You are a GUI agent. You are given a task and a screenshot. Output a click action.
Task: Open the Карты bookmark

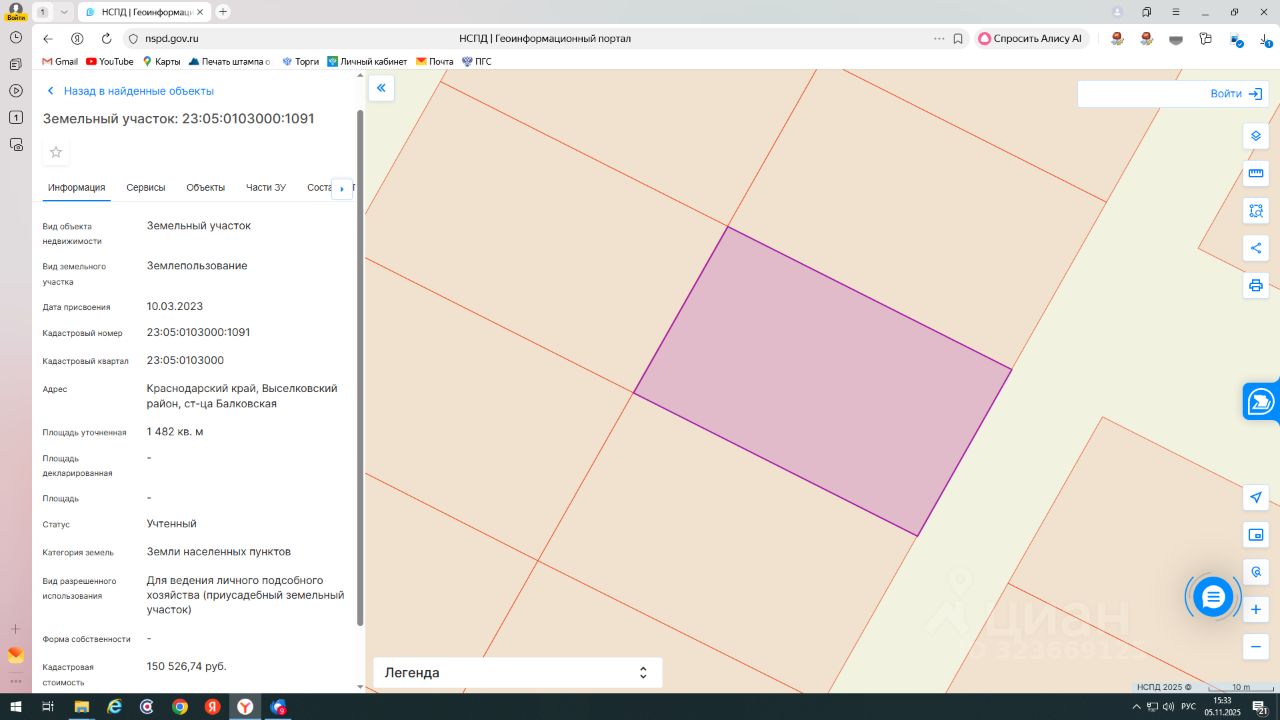pyautogui.click(x=162, y=62)
